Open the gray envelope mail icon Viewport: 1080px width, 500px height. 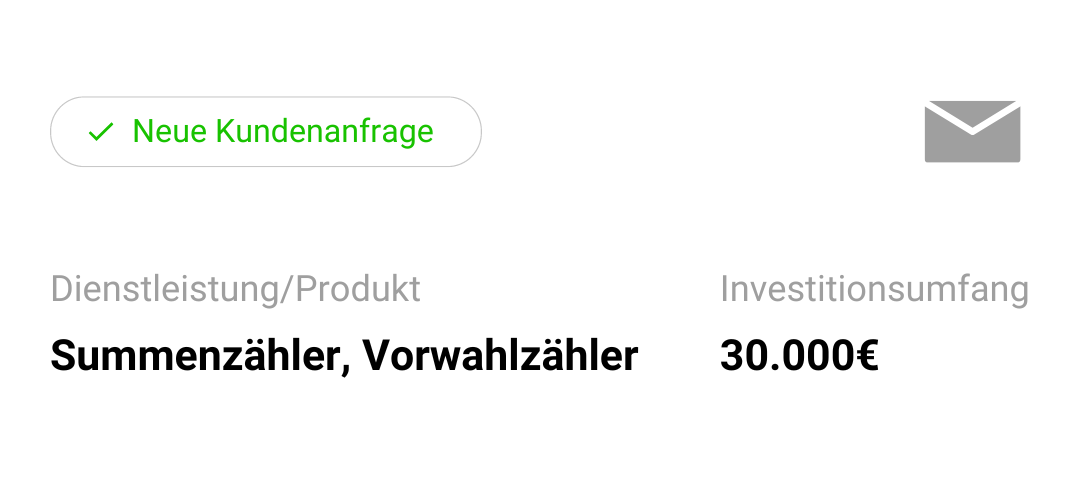coord(972,131)
